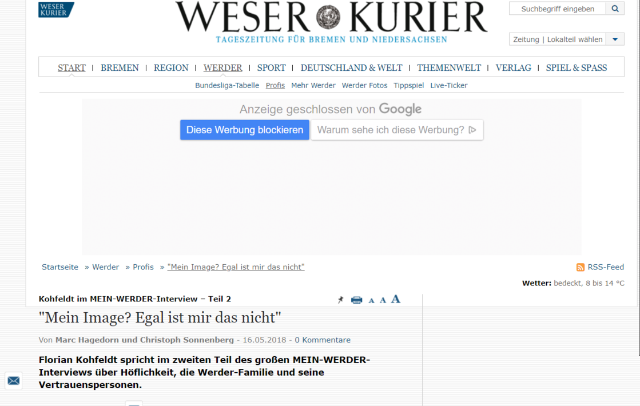This screenshot has width=640, height=406.
Task: Click the pin bookmark article icon
Action: [x=341, y=300]
